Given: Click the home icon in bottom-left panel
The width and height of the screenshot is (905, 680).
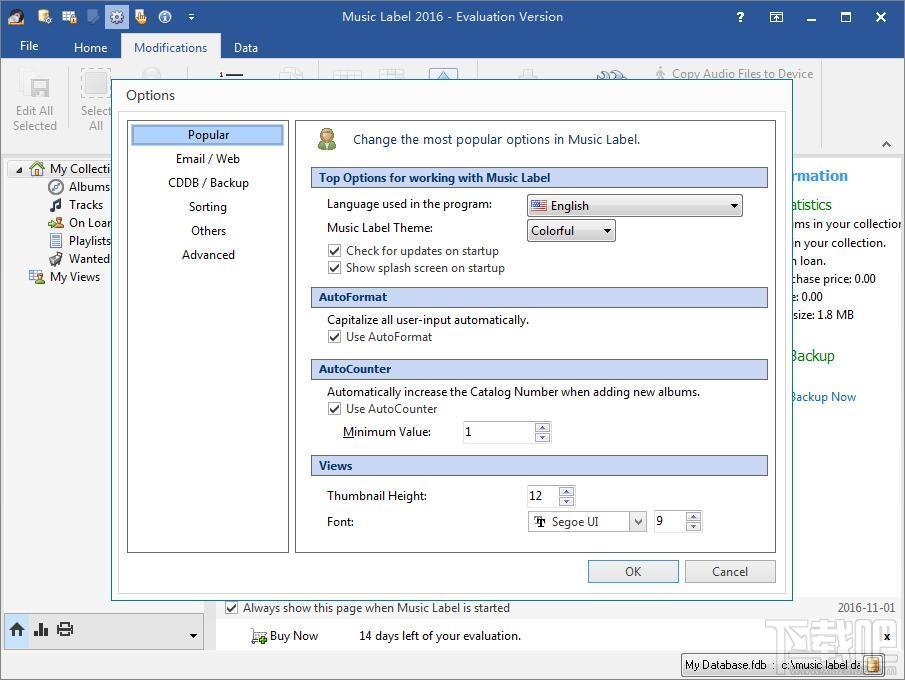Looking at the screenshot, I should click(x=17, y=629).
